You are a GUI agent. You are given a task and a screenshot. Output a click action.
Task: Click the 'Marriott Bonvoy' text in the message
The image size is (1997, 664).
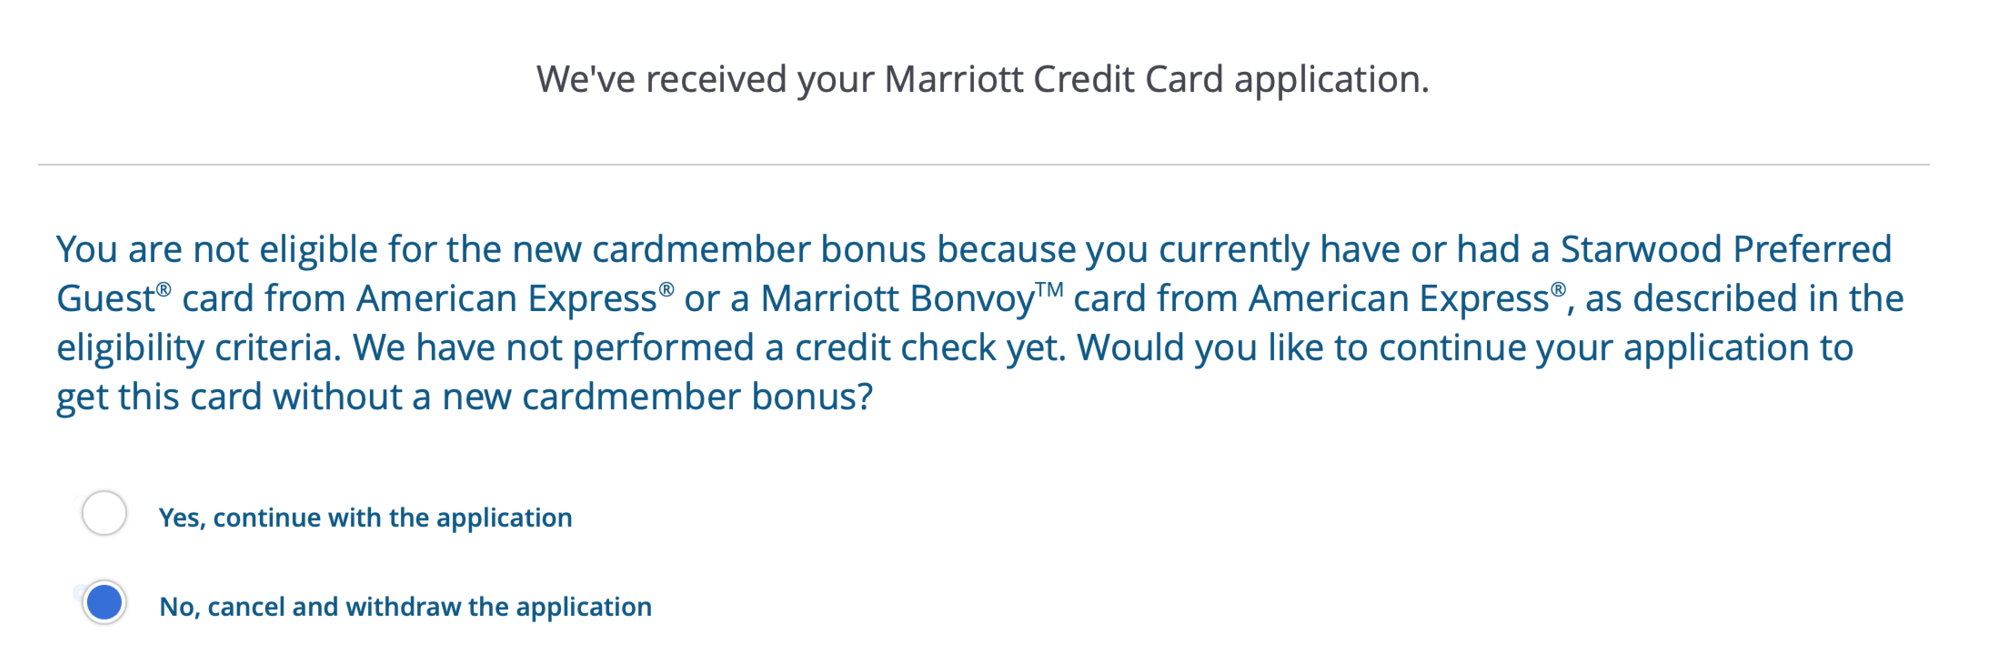coord(897,299)
